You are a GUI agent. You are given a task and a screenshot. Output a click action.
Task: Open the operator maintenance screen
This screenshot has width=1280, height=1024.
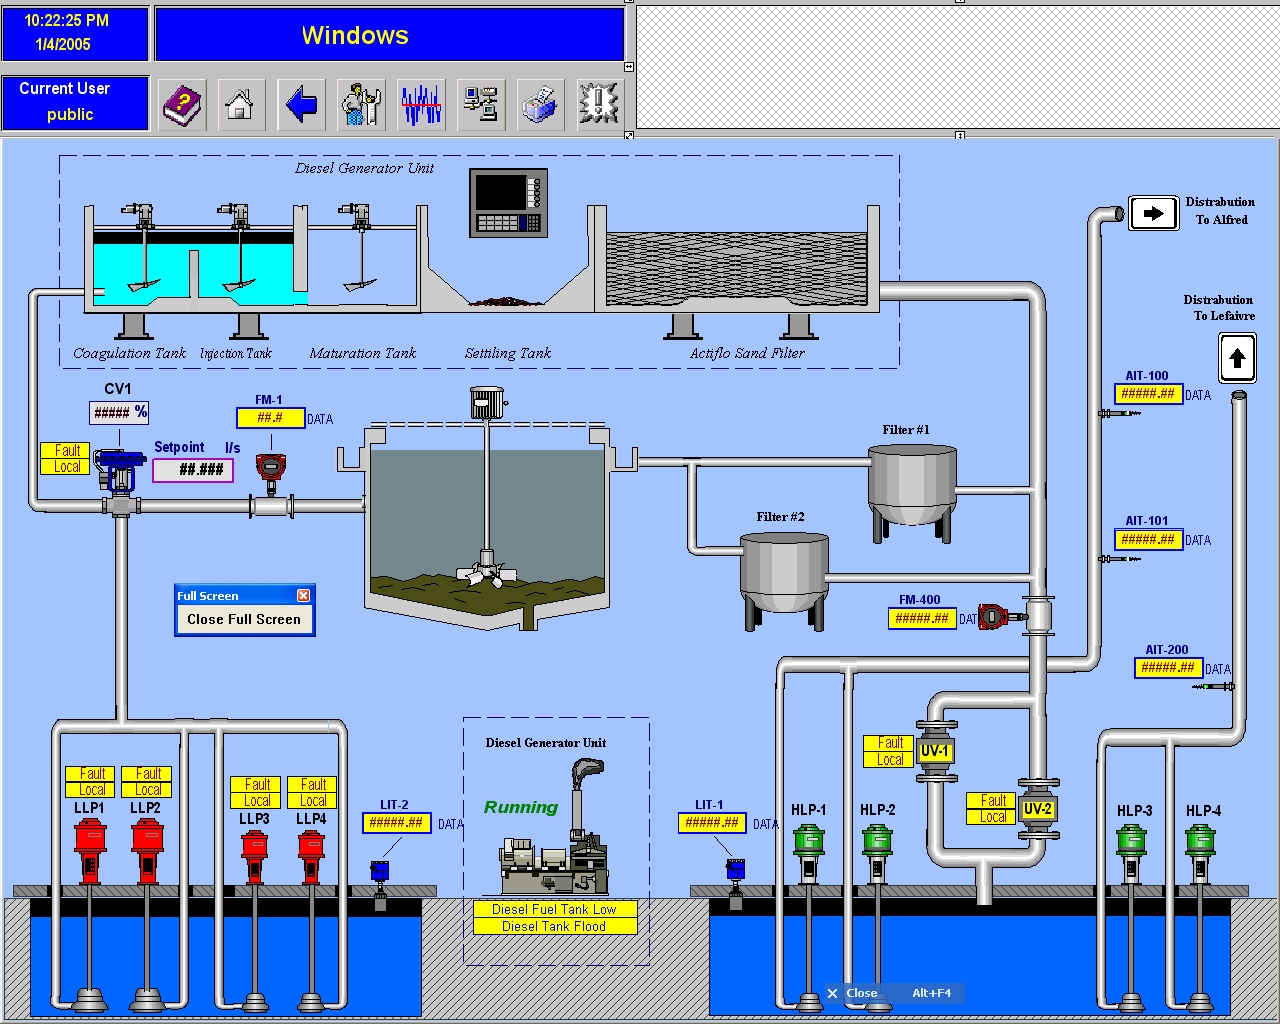(x=361, y=103)
